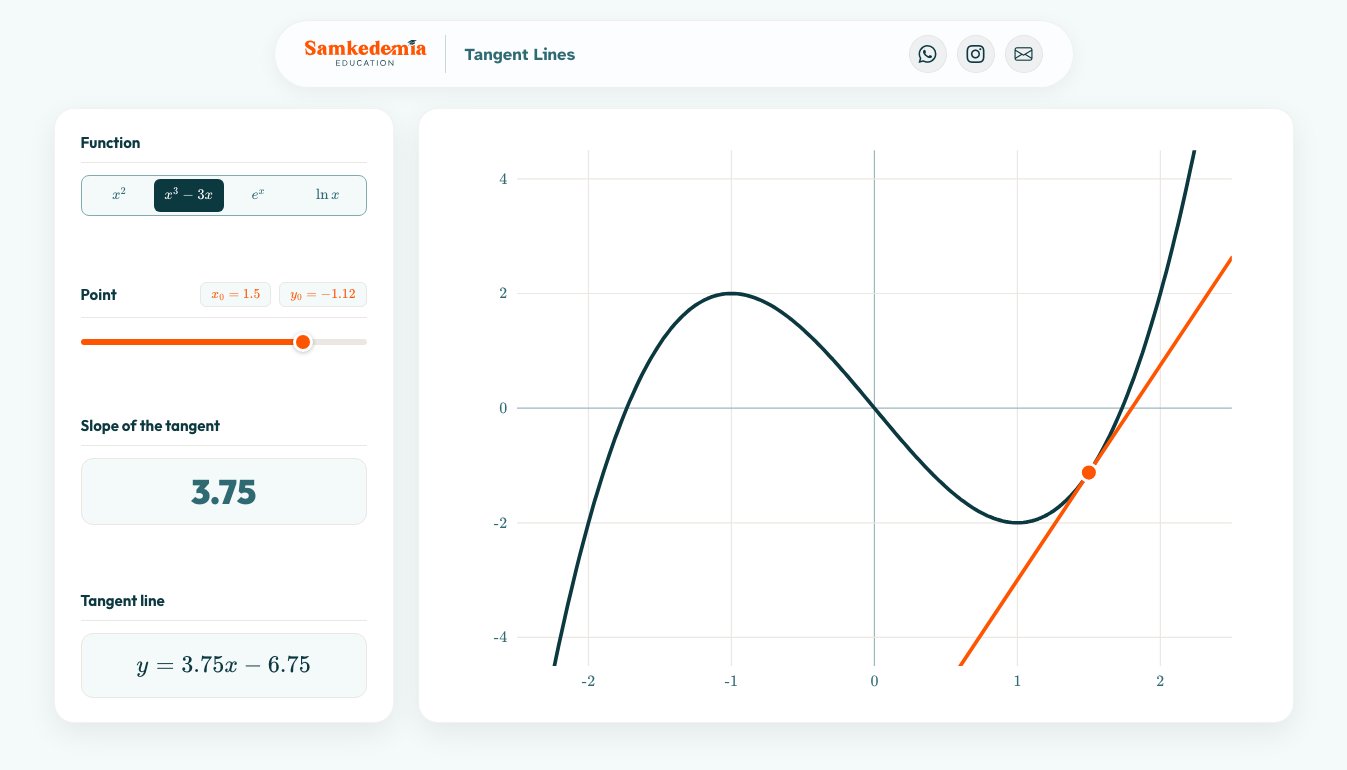Click the Tangent line heading

coord(123,601)
